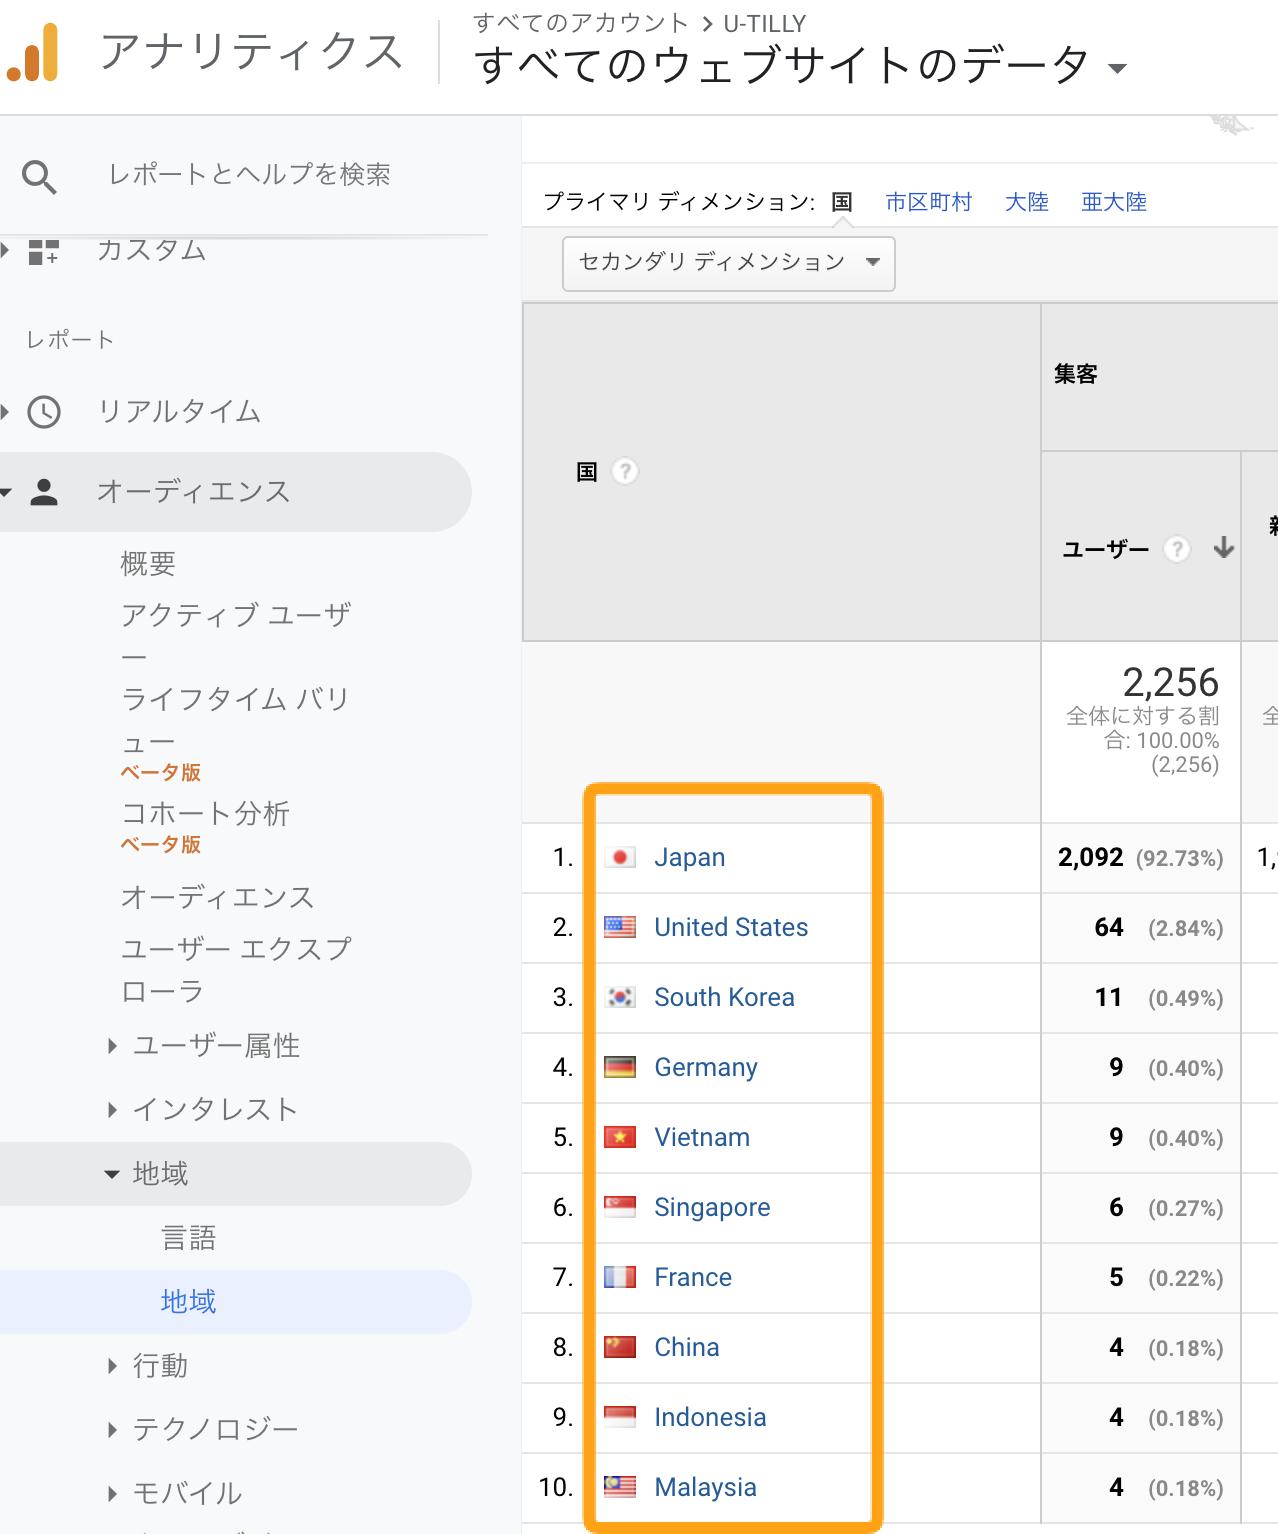Open 概要 under Audience
The image size is (1278, 1534).
pos(148,564)
